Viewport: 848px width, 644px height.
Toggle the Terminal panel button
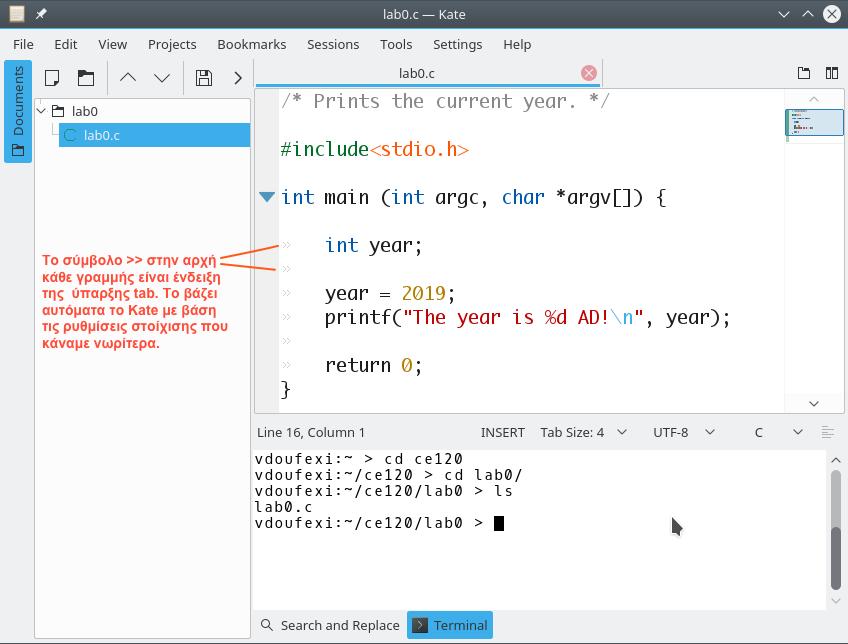pyautogui.click(x=450, y=625)
